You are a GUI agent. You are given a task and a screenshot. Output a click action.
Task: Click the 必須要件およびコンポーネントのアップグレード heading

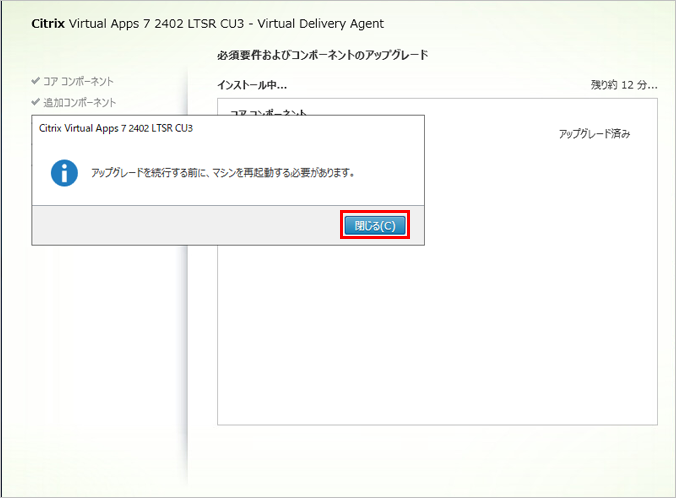[322, 55]
